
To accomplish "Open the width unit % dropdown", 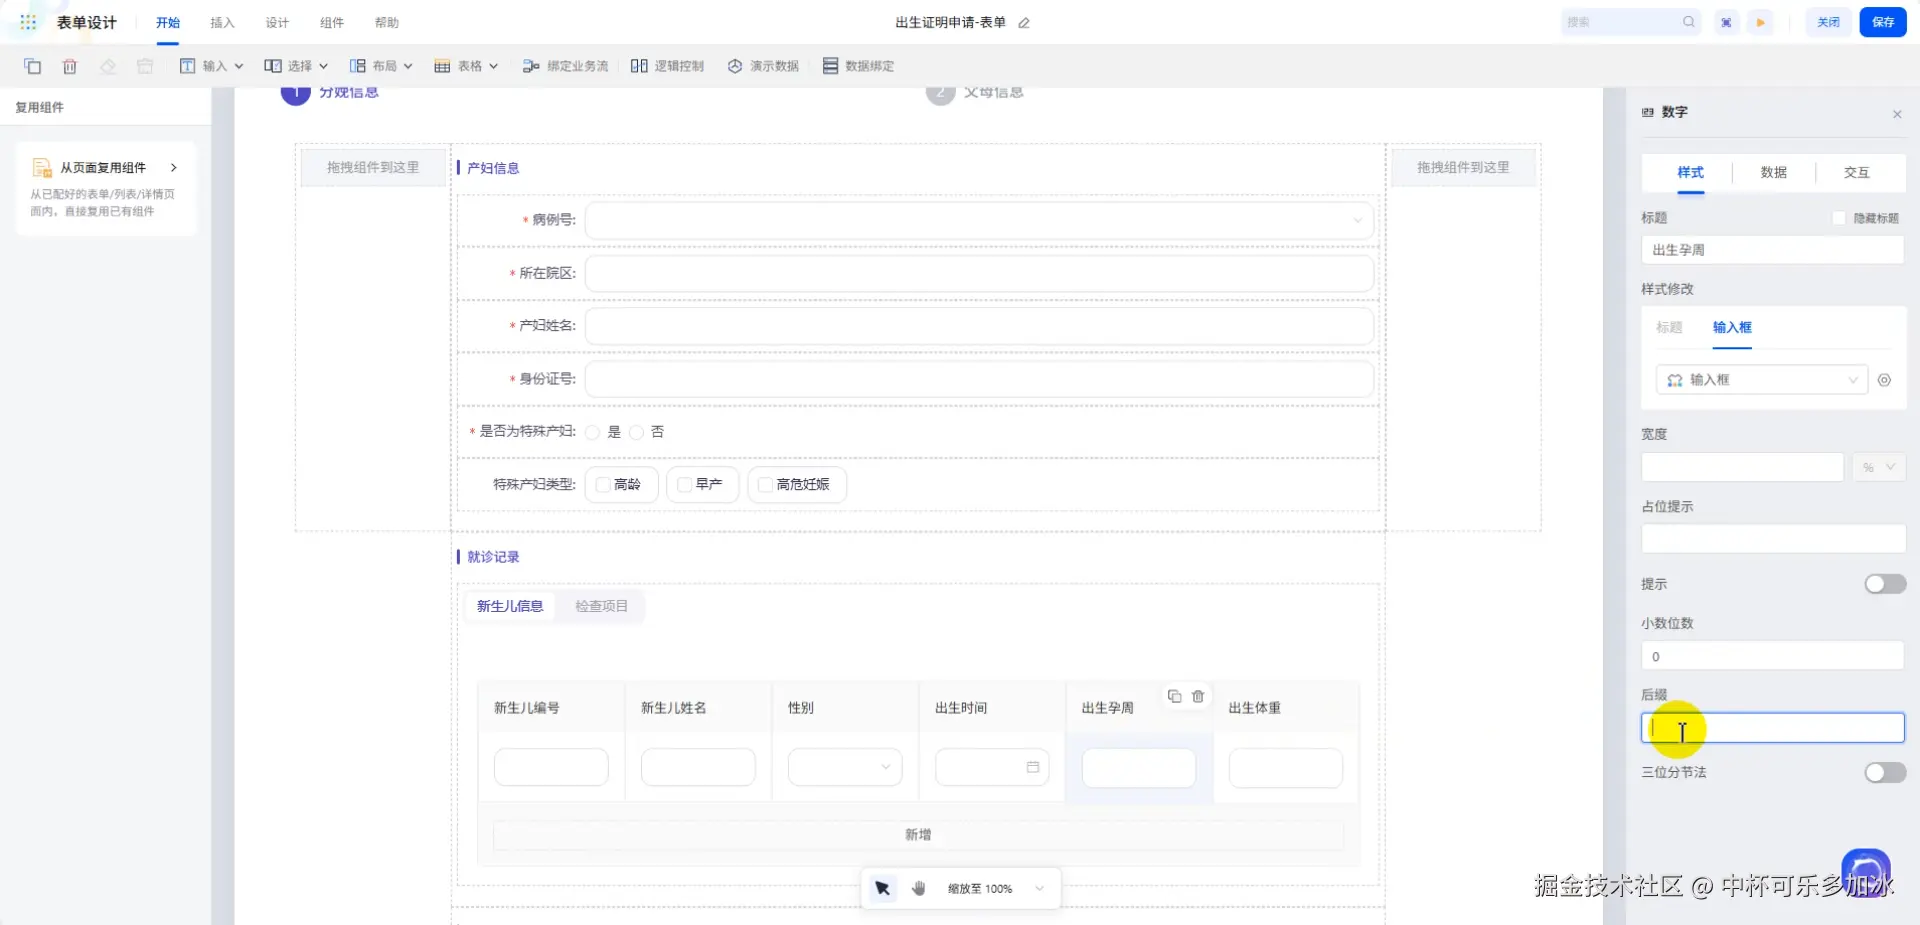I will (1878, 467).
